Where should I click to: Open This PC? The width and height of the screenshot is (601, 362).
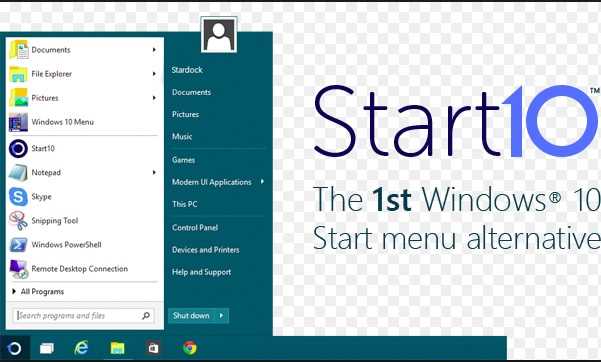185,204
